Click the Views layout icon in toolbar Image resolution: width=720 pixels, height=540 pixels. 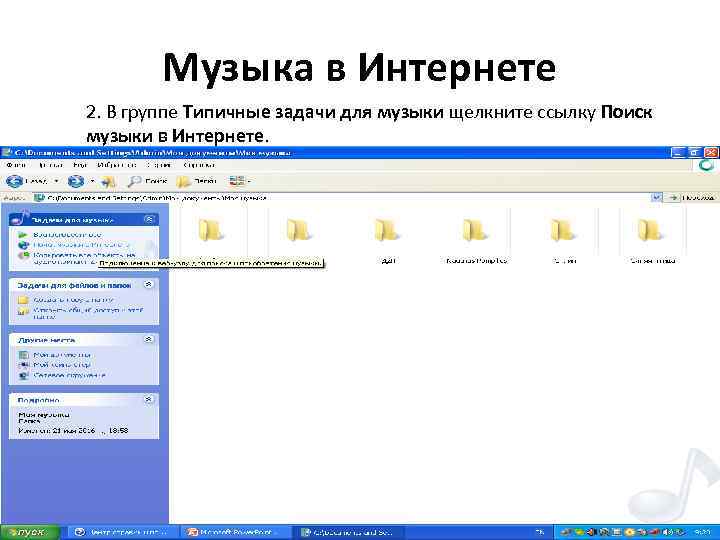pyautogui.click(x=237, y=181)
